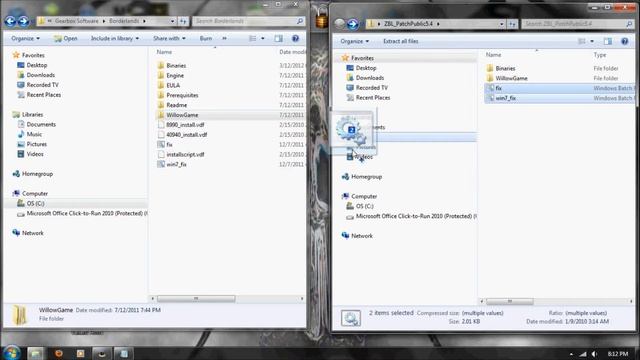Viewport: 640px width, 360px height.
Task: Sort by Type column in ZBL_PatchPublic window
Action: (x=600, y=55)
